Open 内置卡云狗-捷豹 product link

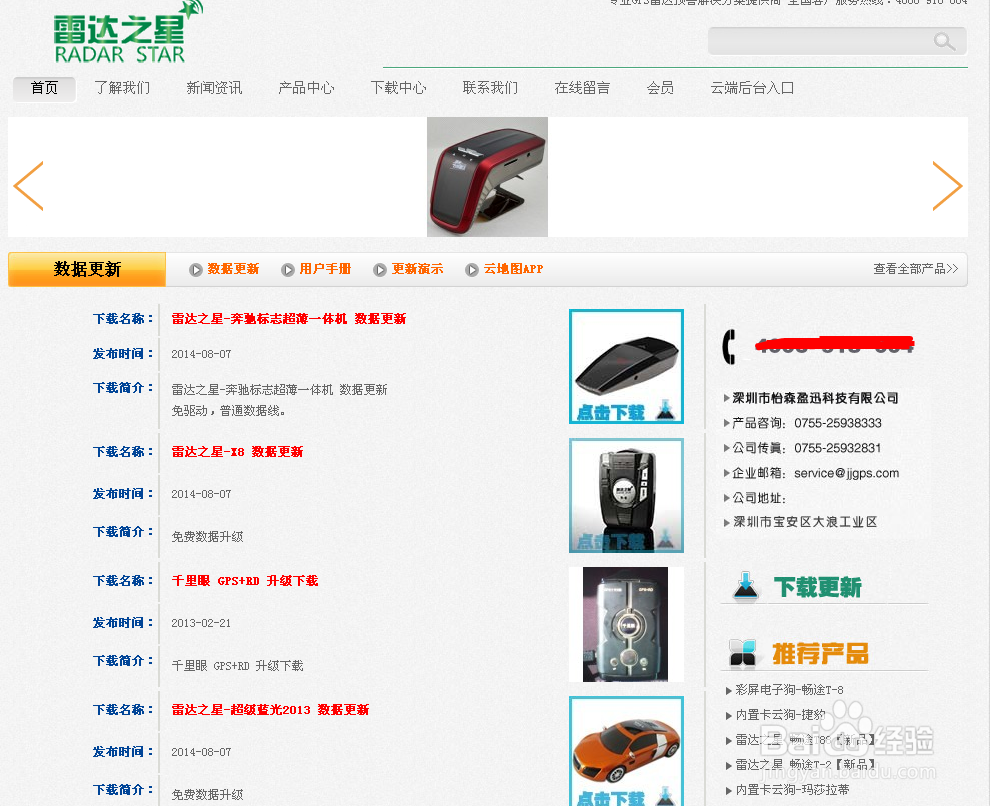point(780,715)
